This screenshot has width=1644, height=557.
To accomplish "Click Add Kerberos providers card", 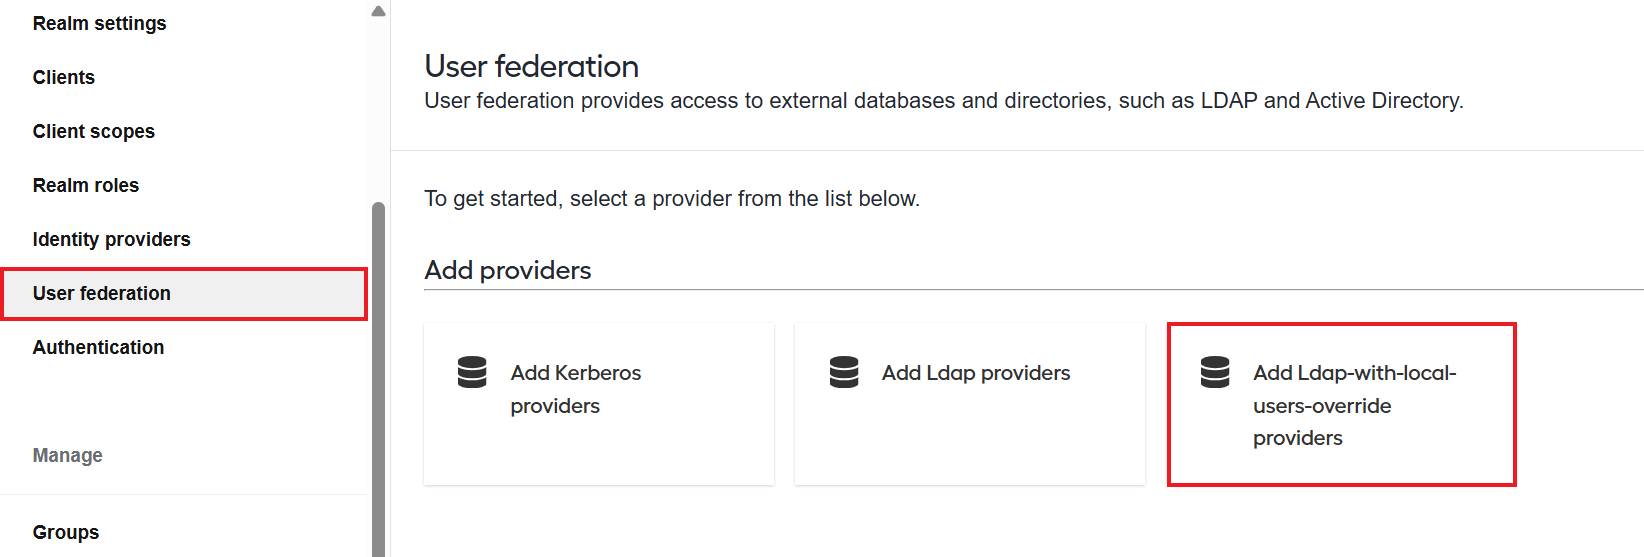I will tap(599, 404).
